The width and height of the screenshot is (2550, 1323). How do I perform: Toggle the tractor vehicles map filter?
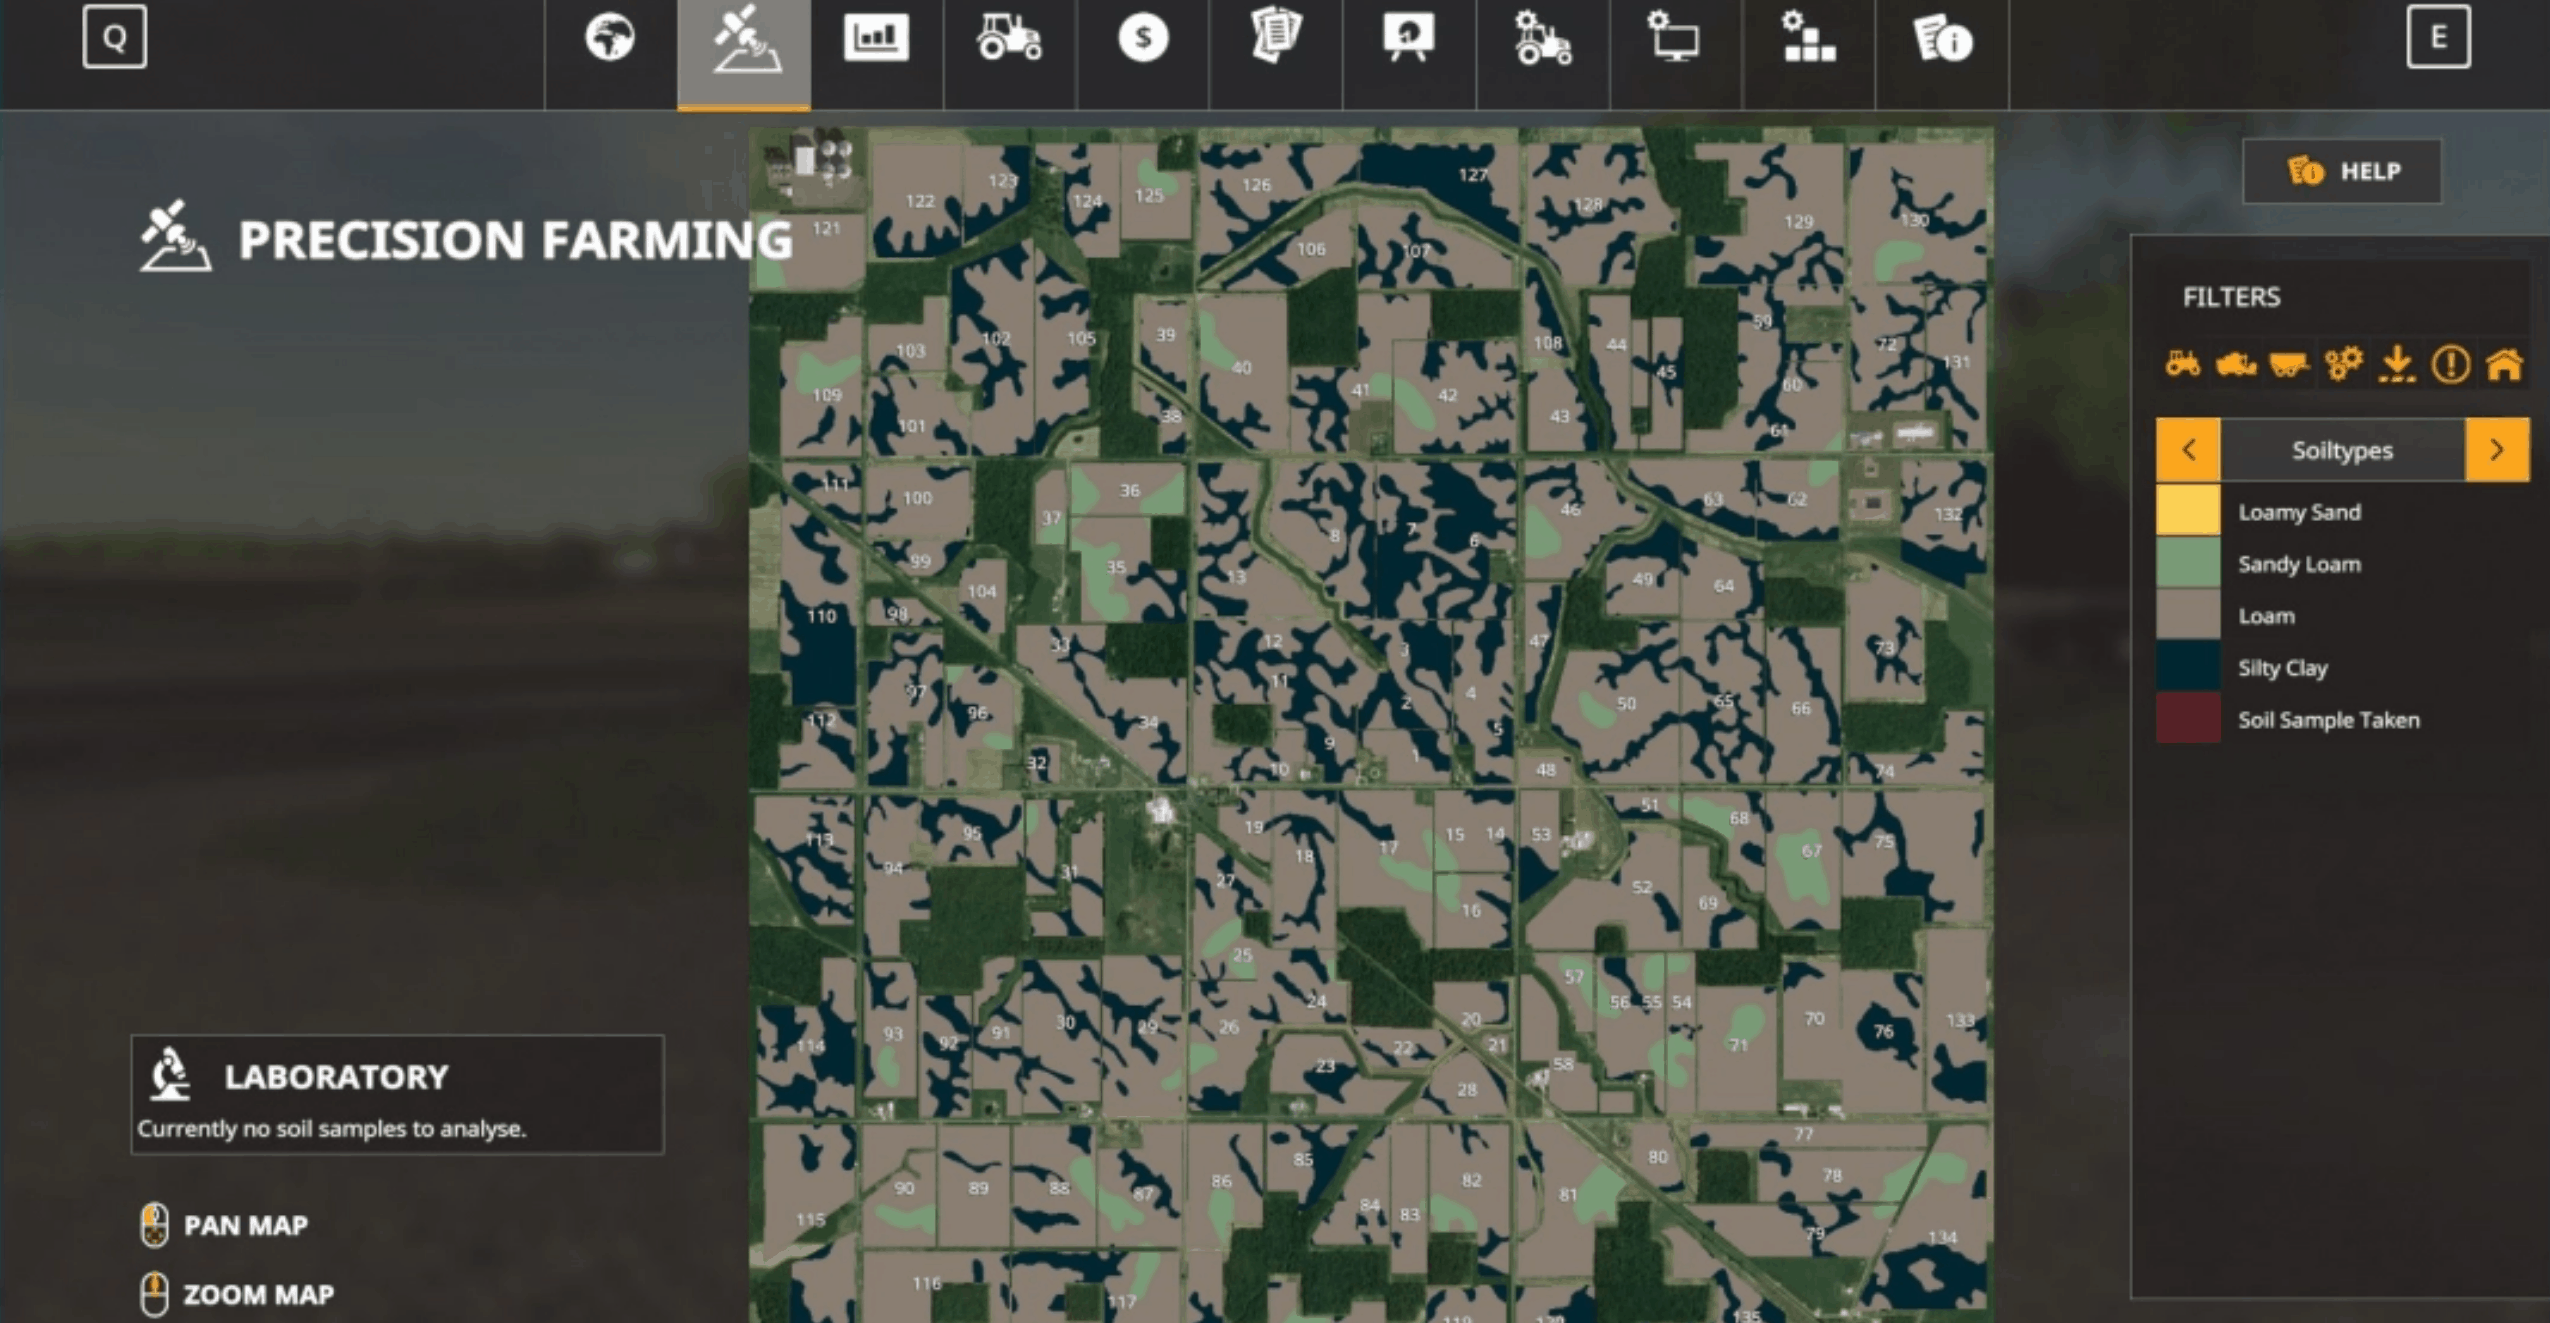pos(2182,364)
